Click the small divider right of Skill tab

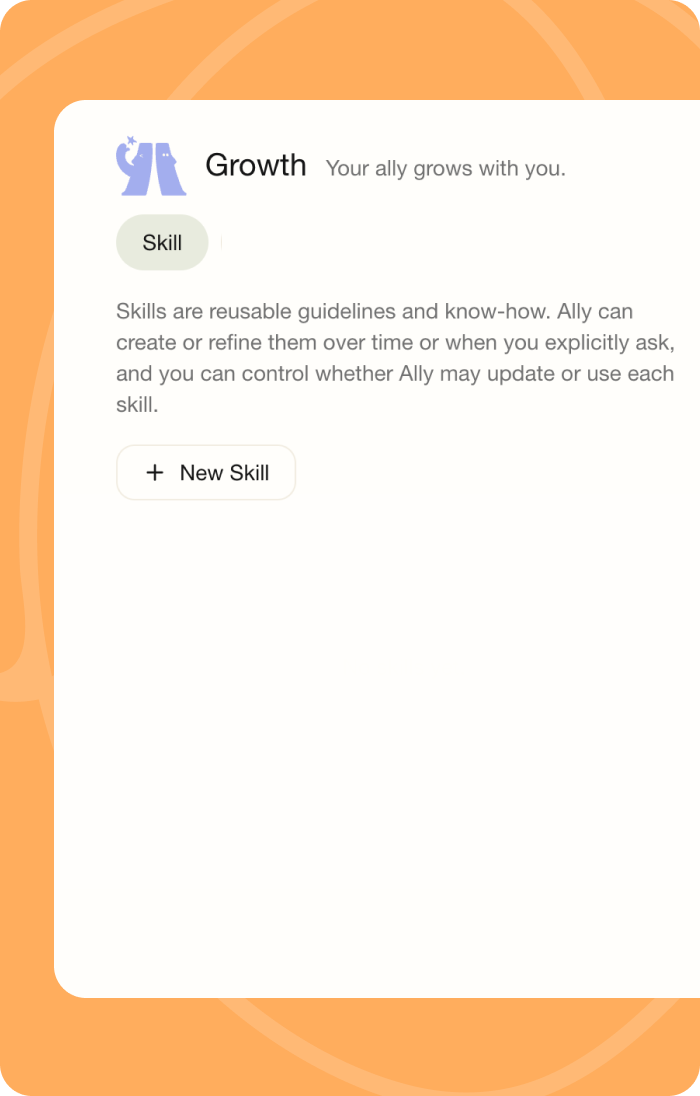click(x=221, y=242)
